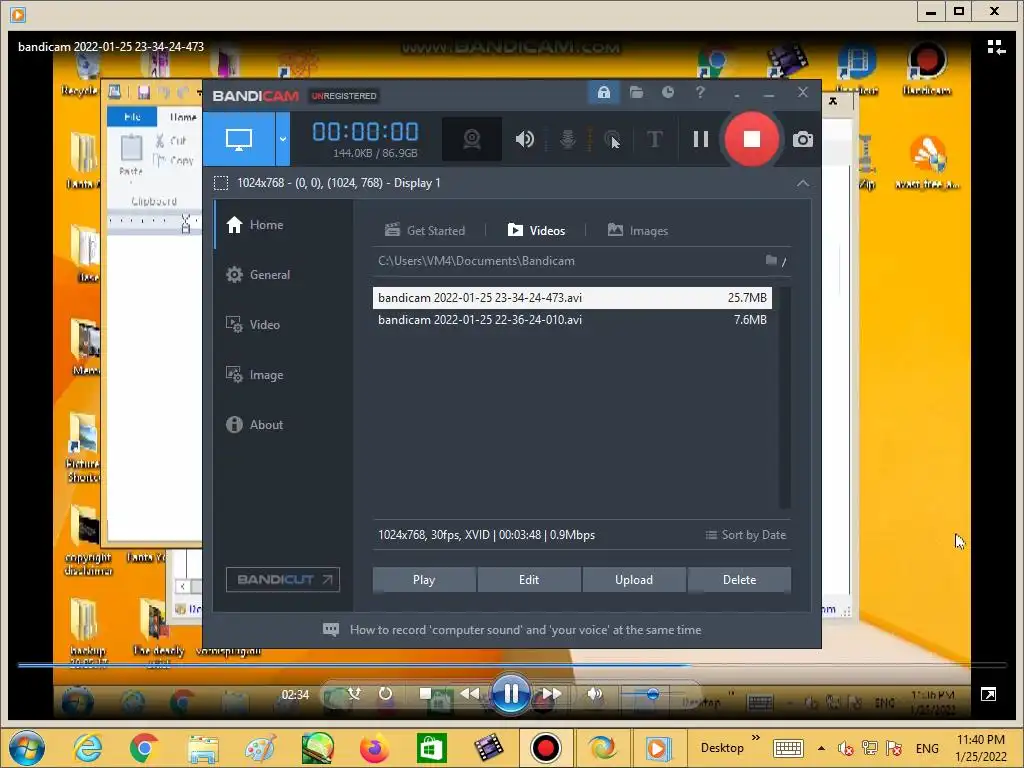Toggle the mouse cursor effect icon
Image resolution: width=1024 pixels, height=768 pixels.
(x=612, y=138)
